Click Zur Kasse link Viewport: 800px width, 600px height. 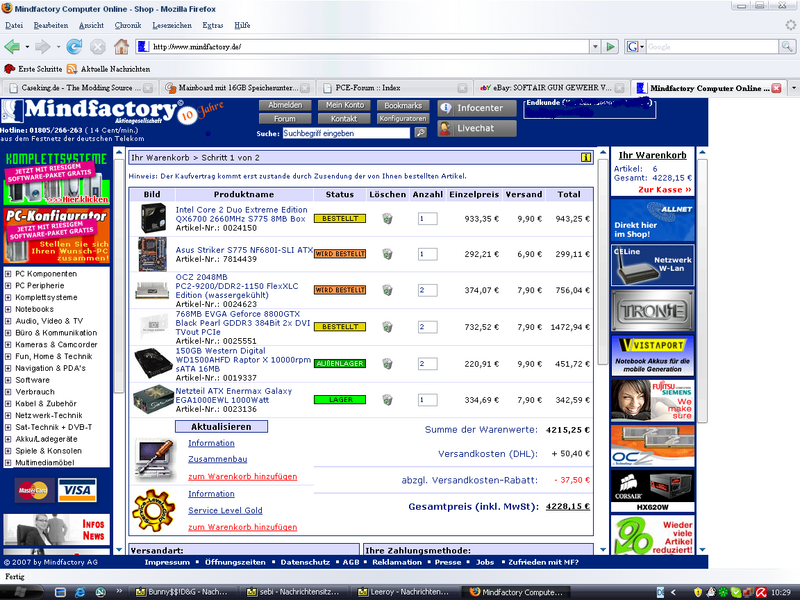tap(664, 190)
